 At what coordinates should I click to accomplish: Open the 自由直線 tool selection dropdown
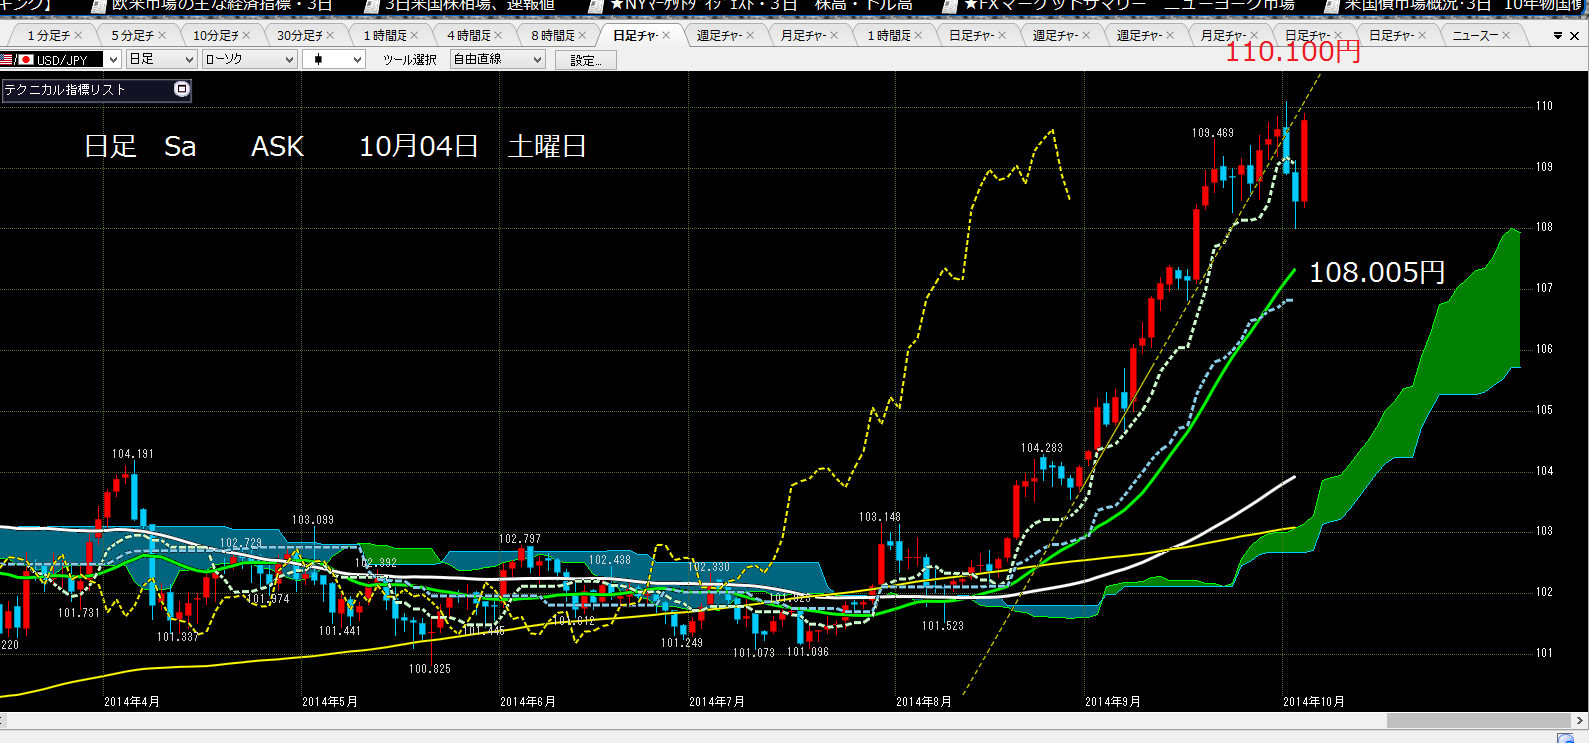pos(497,60)
